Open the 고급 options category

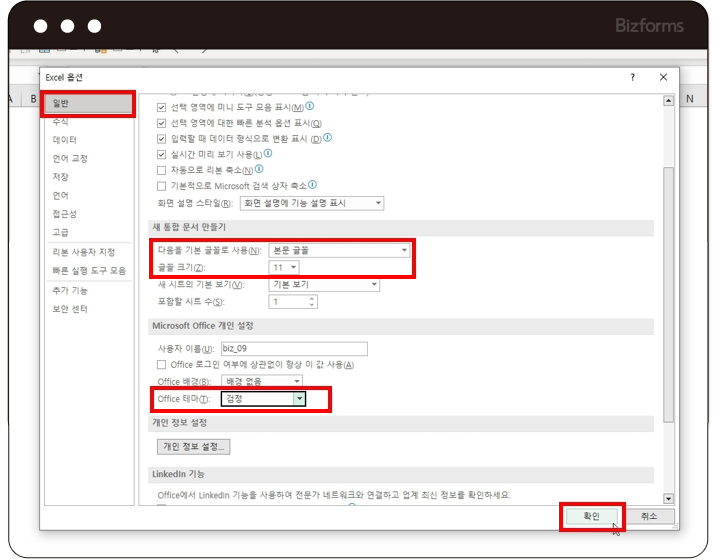coord(61,233)
